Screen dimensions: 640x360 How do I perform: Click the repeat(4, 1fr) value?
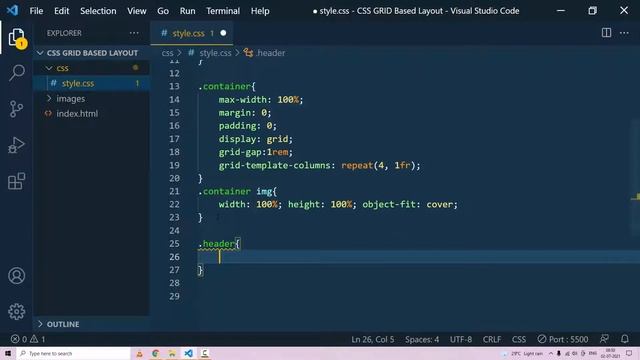pos(378,165)
